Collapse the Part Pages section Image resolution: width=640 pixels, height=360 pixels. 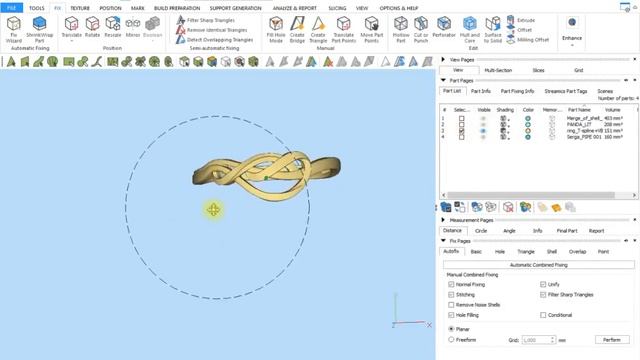point(443,80)
